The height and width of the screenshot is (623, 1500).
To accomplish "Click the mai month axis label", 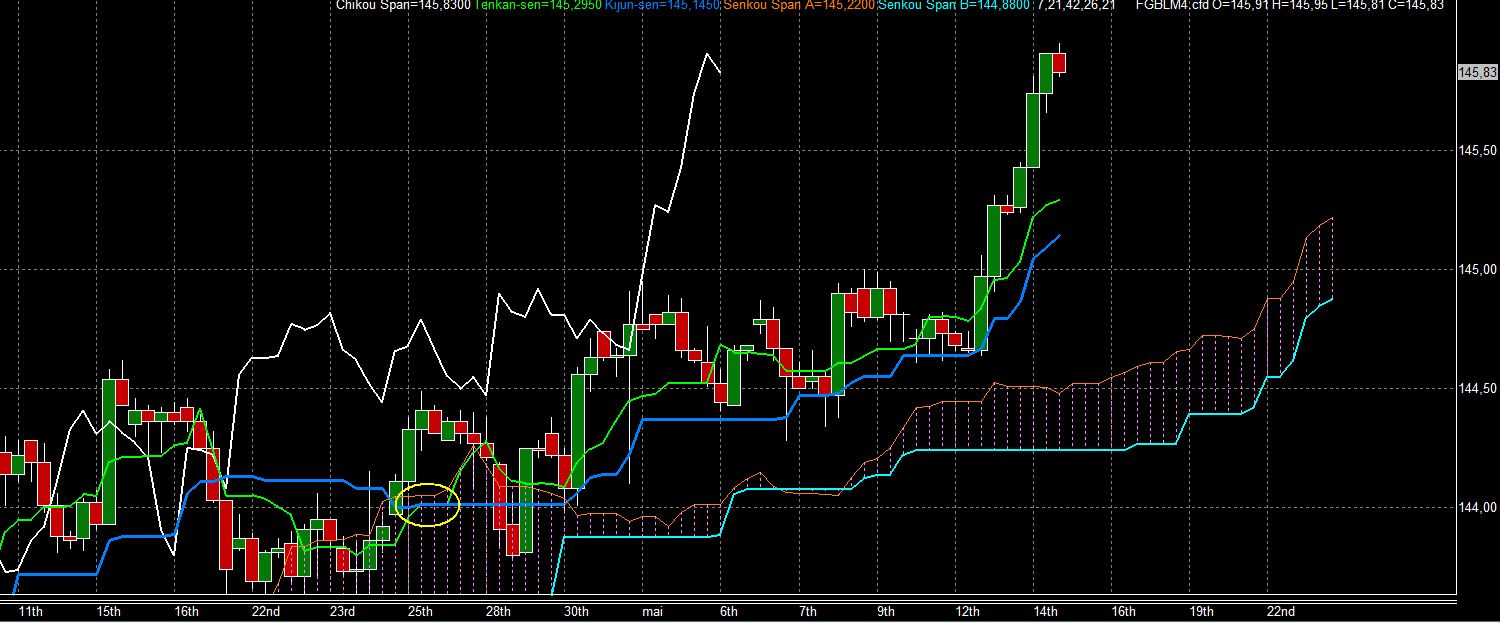I will pos(652,611).
